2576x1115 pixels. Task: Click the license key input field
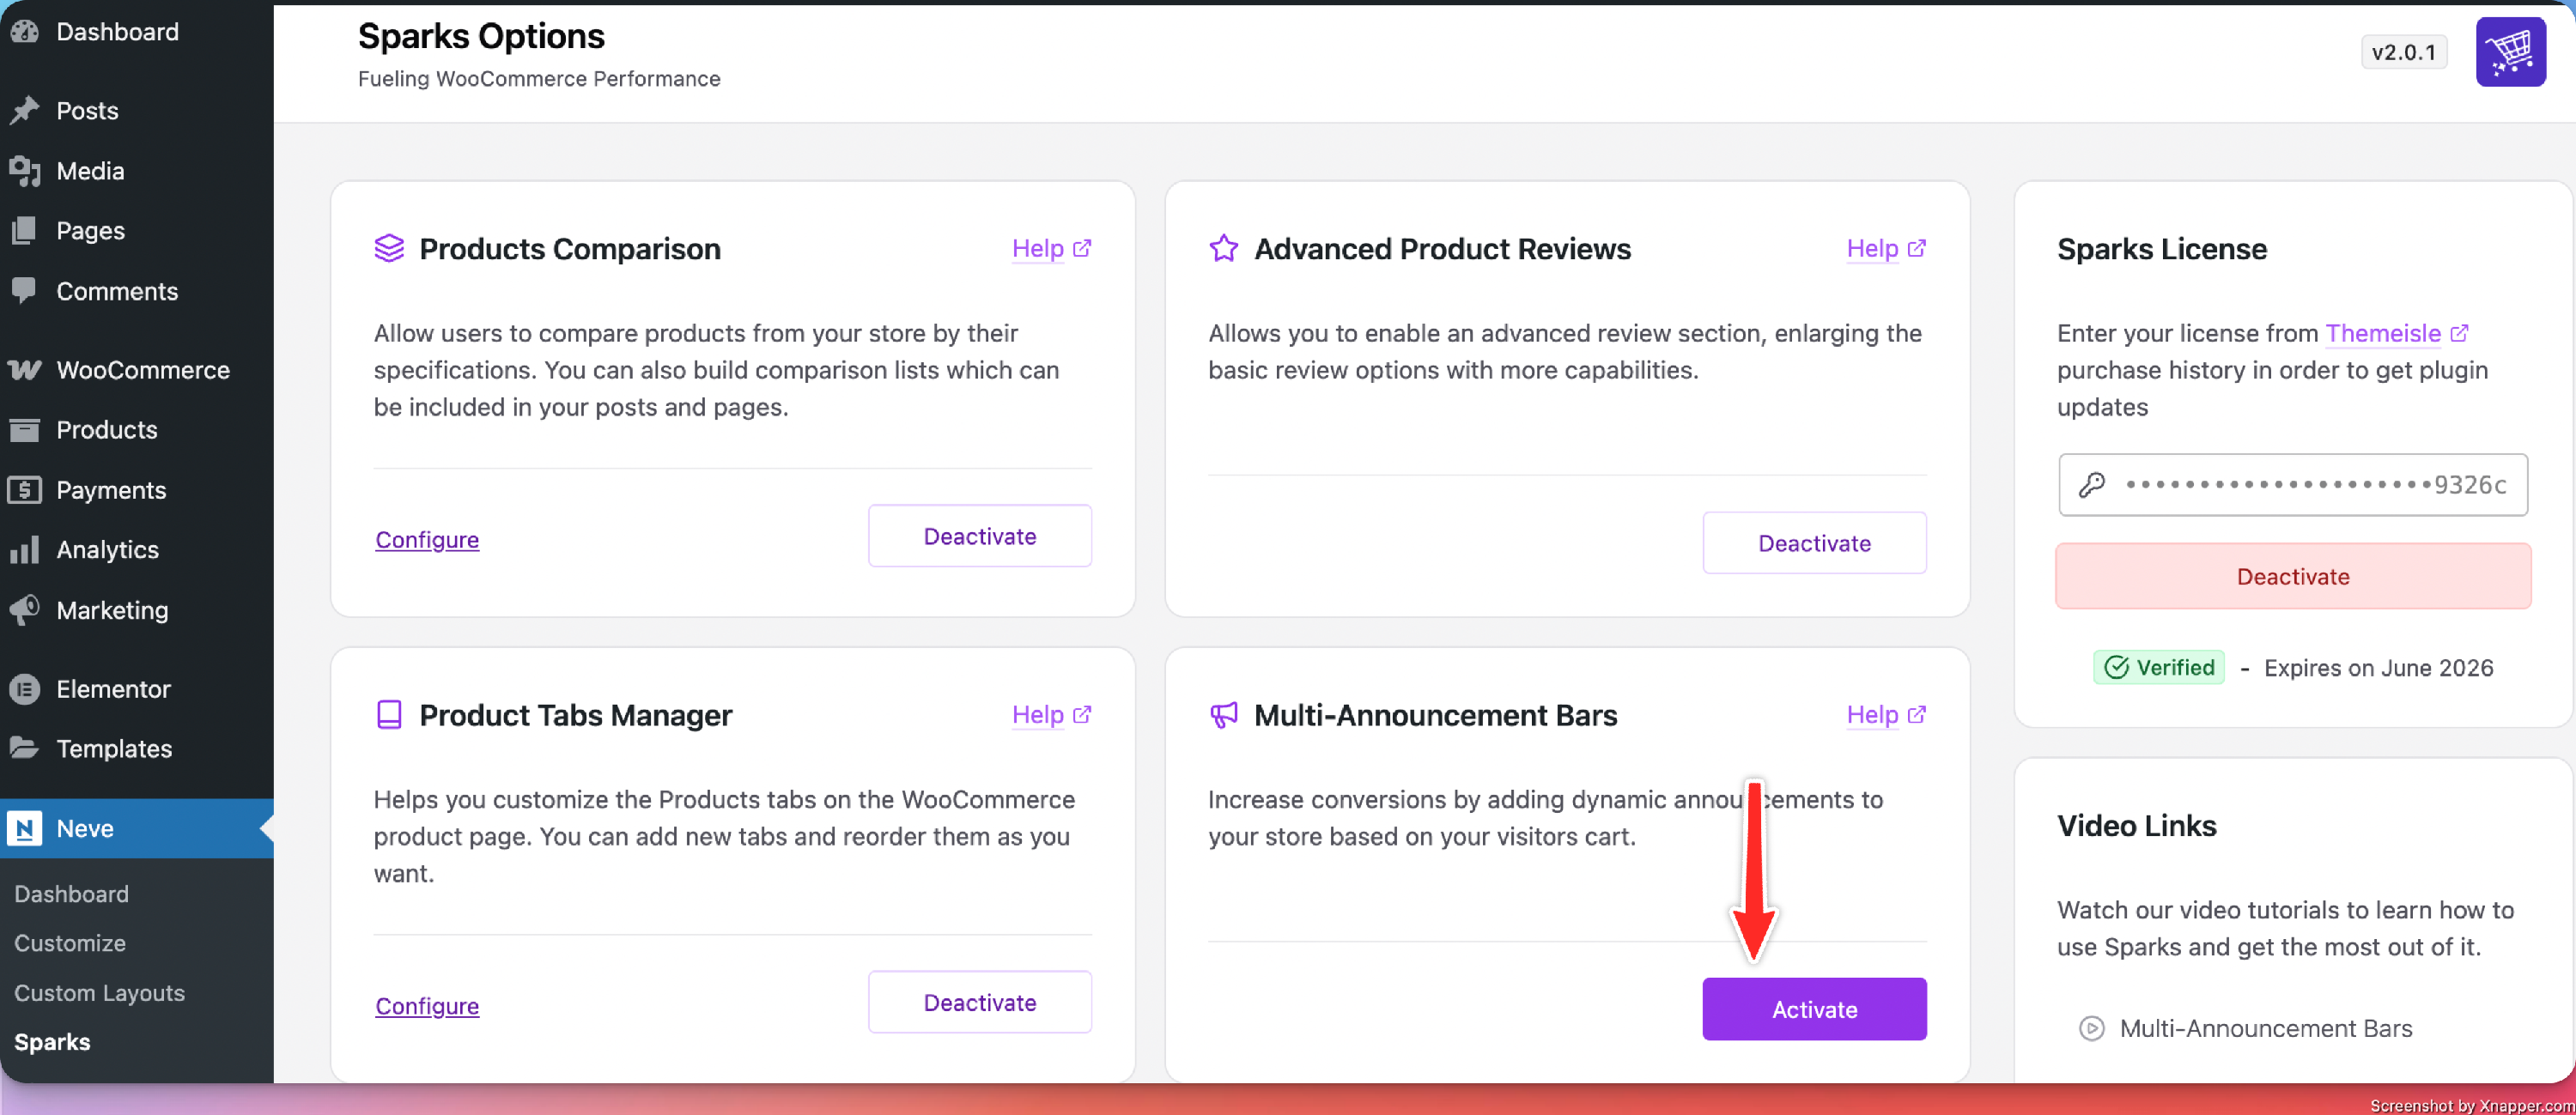pyautogui.click(x=2293, y=485)
